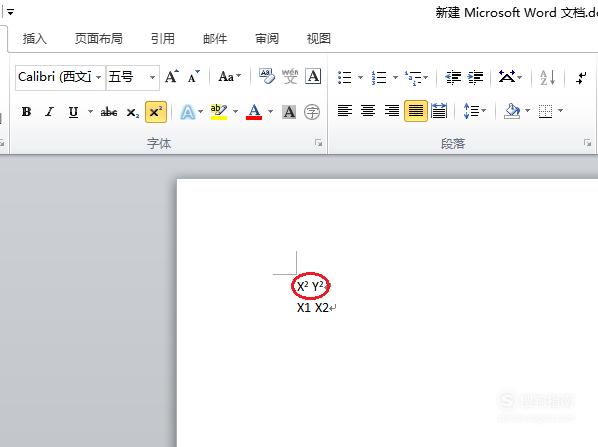Open the 引用 ribbon tab
The width and height of the screenshot is (598, 447).
pos(163,39)
